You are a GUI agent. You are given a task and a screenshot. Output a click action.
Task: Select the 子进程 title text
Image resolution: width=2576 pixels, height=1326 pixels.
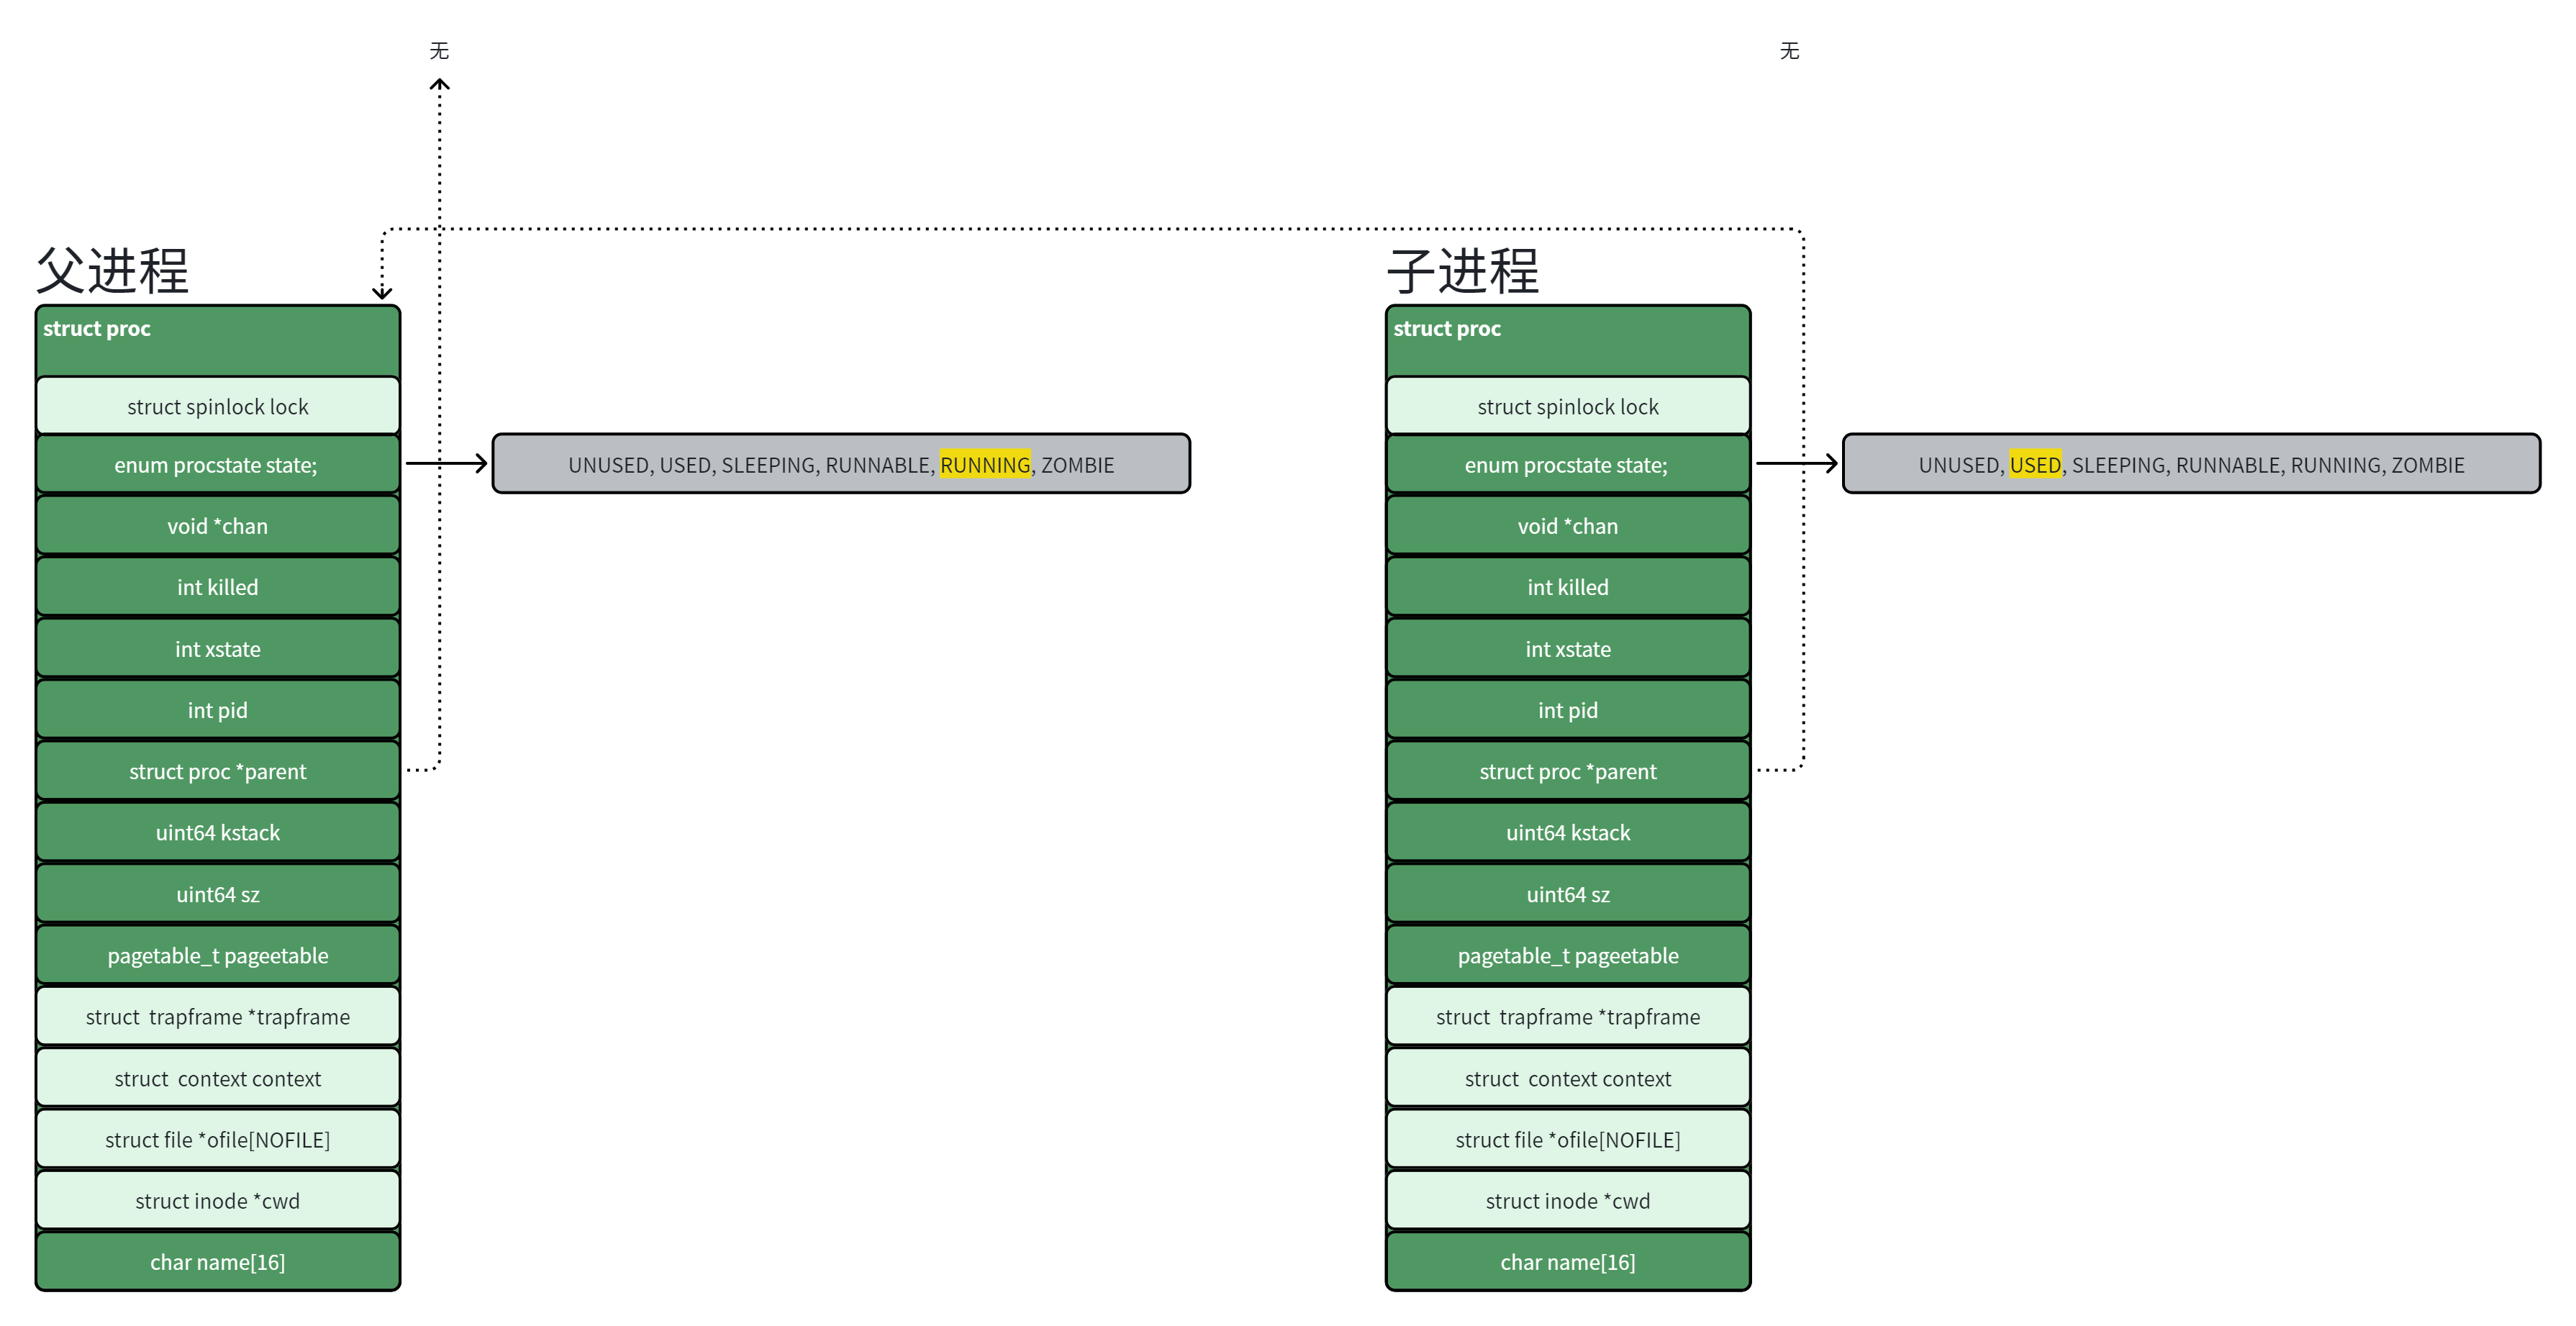(1462, 271)
